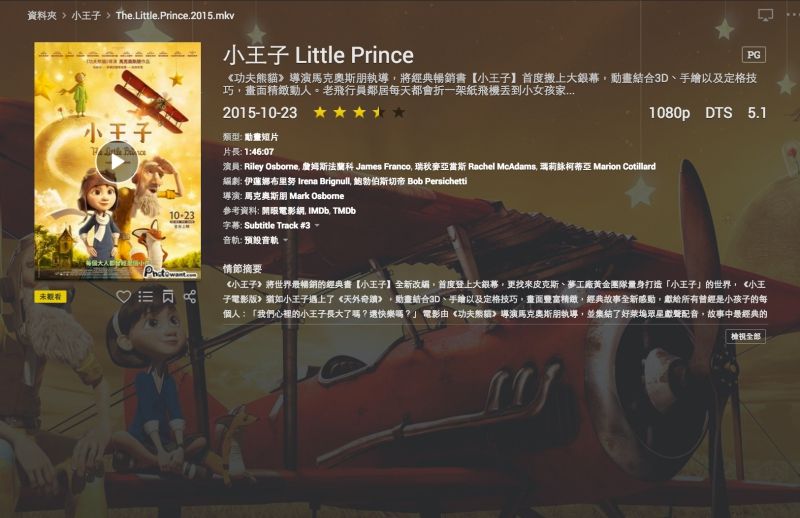Bookmark the movie with the bookmark icon

(x=168, y=297)
